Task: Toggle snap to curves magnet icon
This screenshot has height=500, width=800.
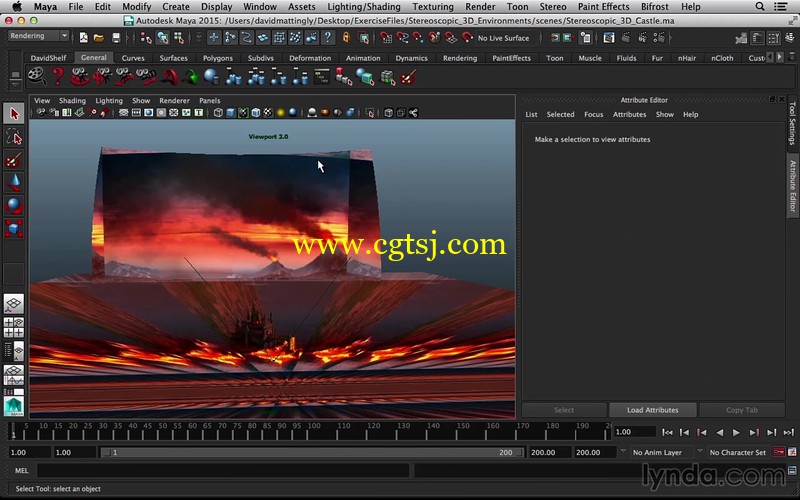Action: coord(402,37)
